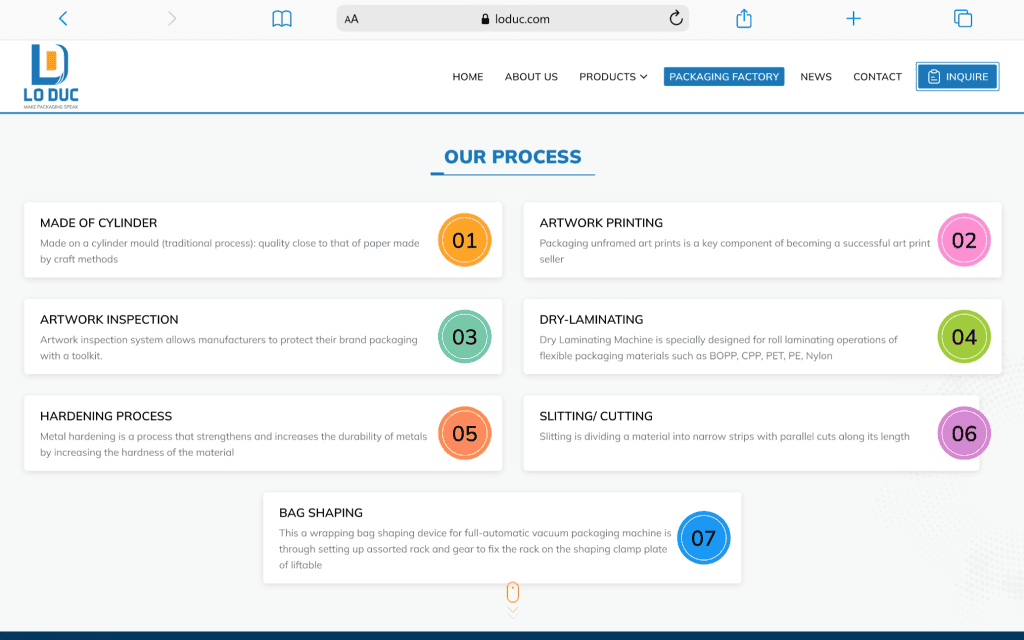Click the ARTWORK INSPECTION heading
Screen dimensions: 1024x640
(109, 319)
